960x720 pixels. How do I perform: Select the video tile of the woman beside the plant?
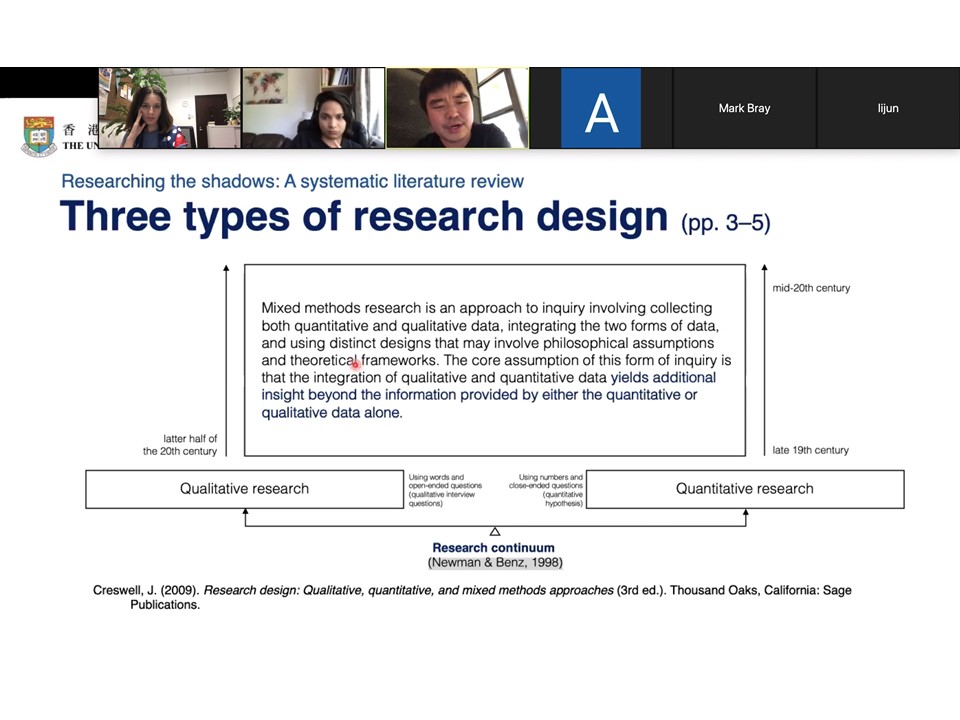click(x=170, y=108)
